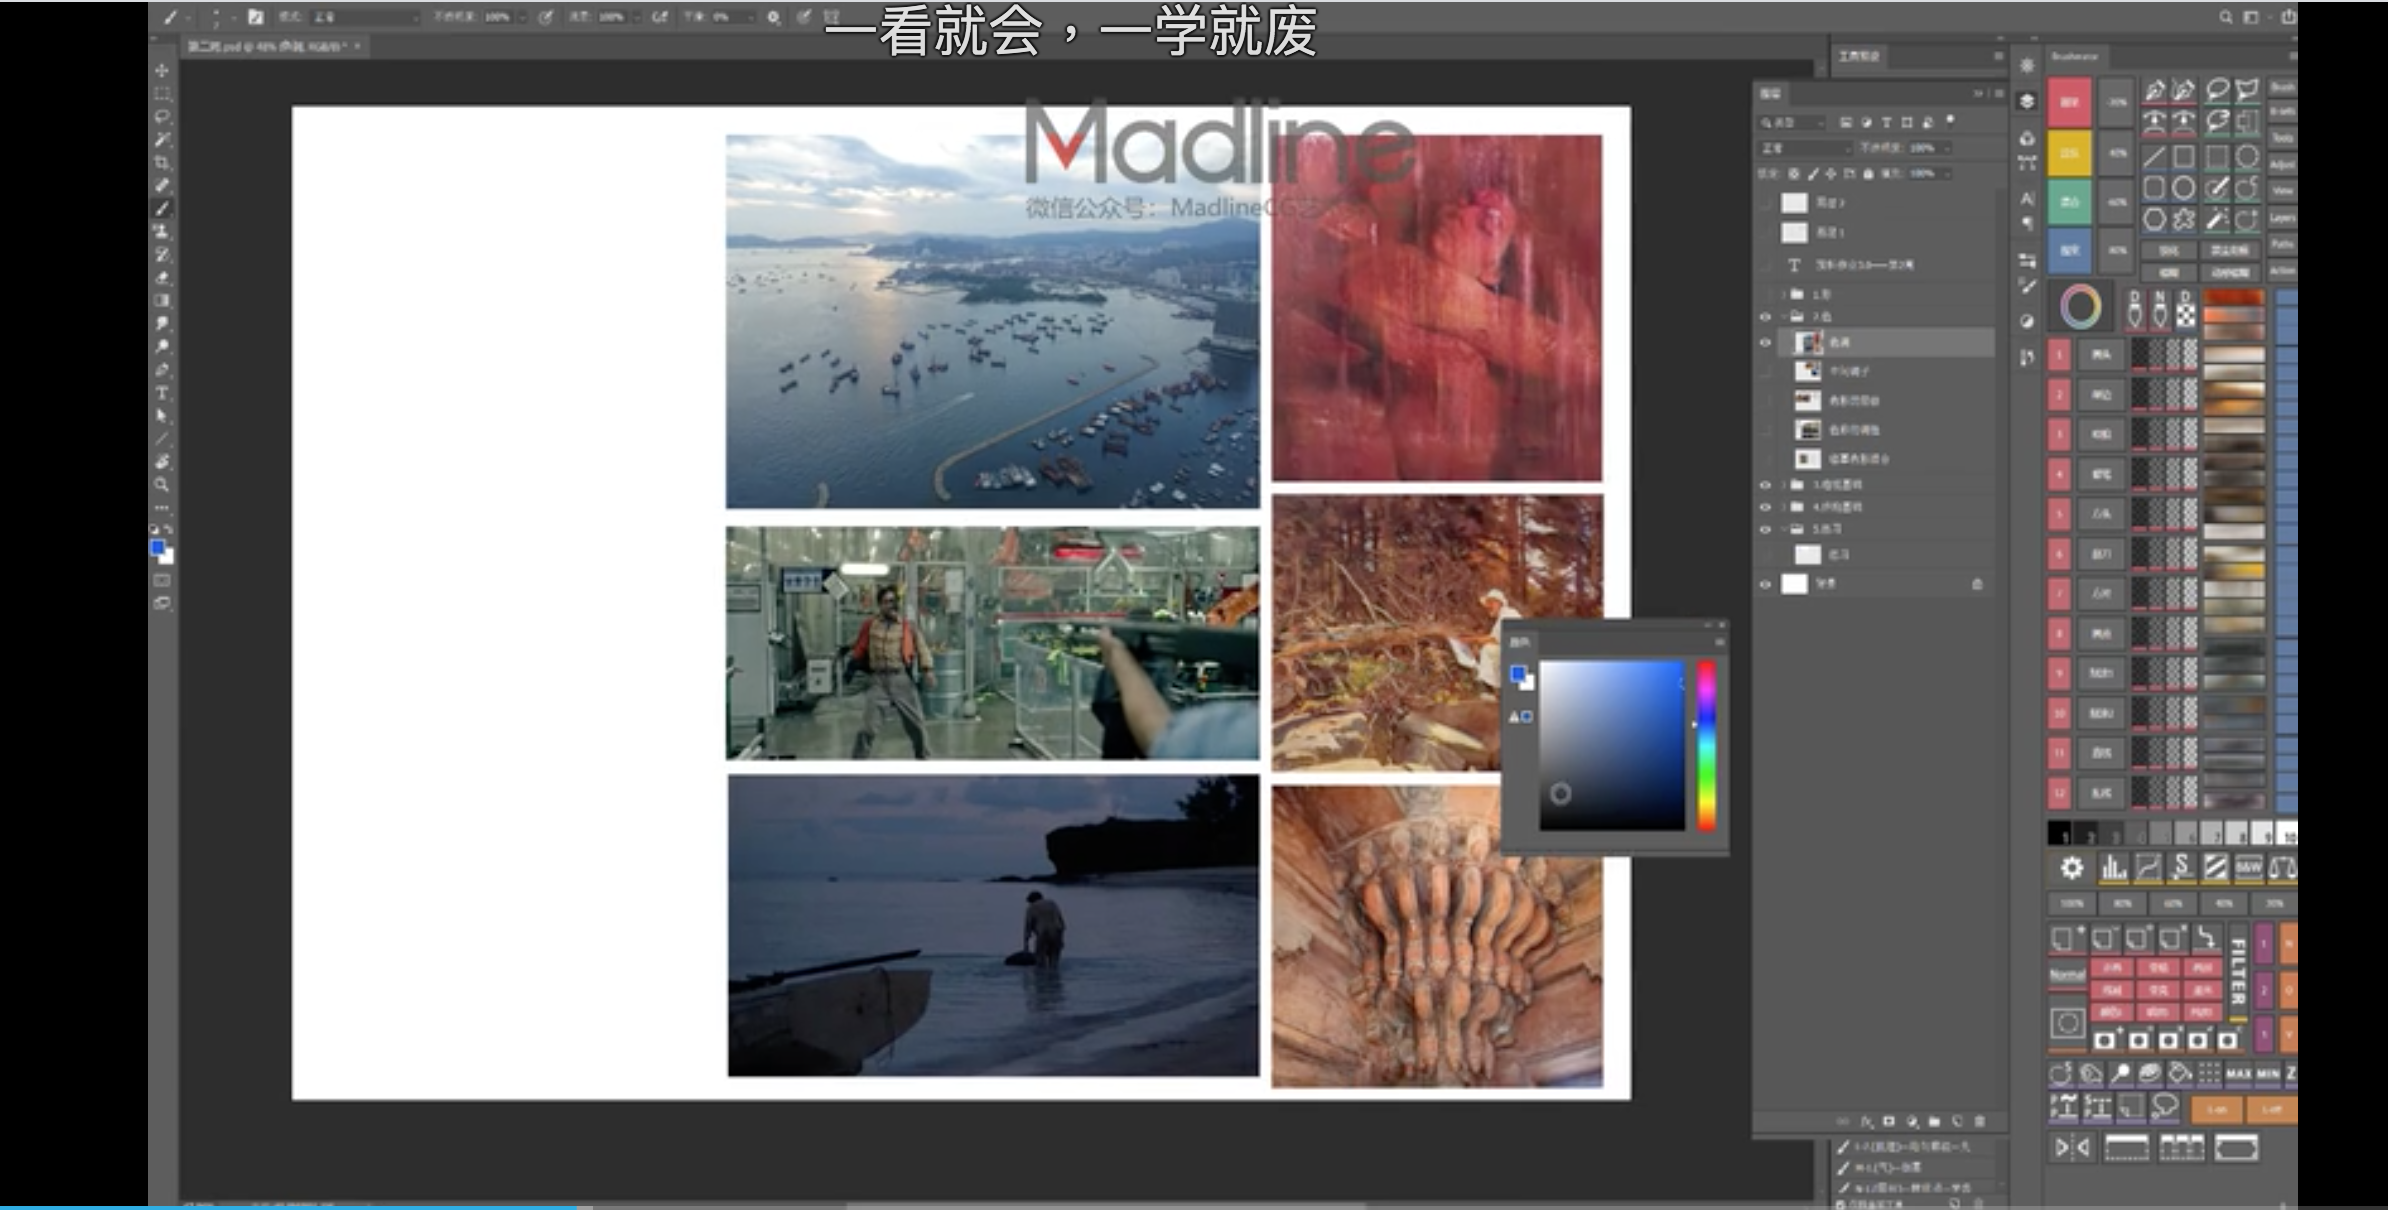
Task: Click the Brusherator polygon hexagon shape icon
Action: coord(2154,220)
